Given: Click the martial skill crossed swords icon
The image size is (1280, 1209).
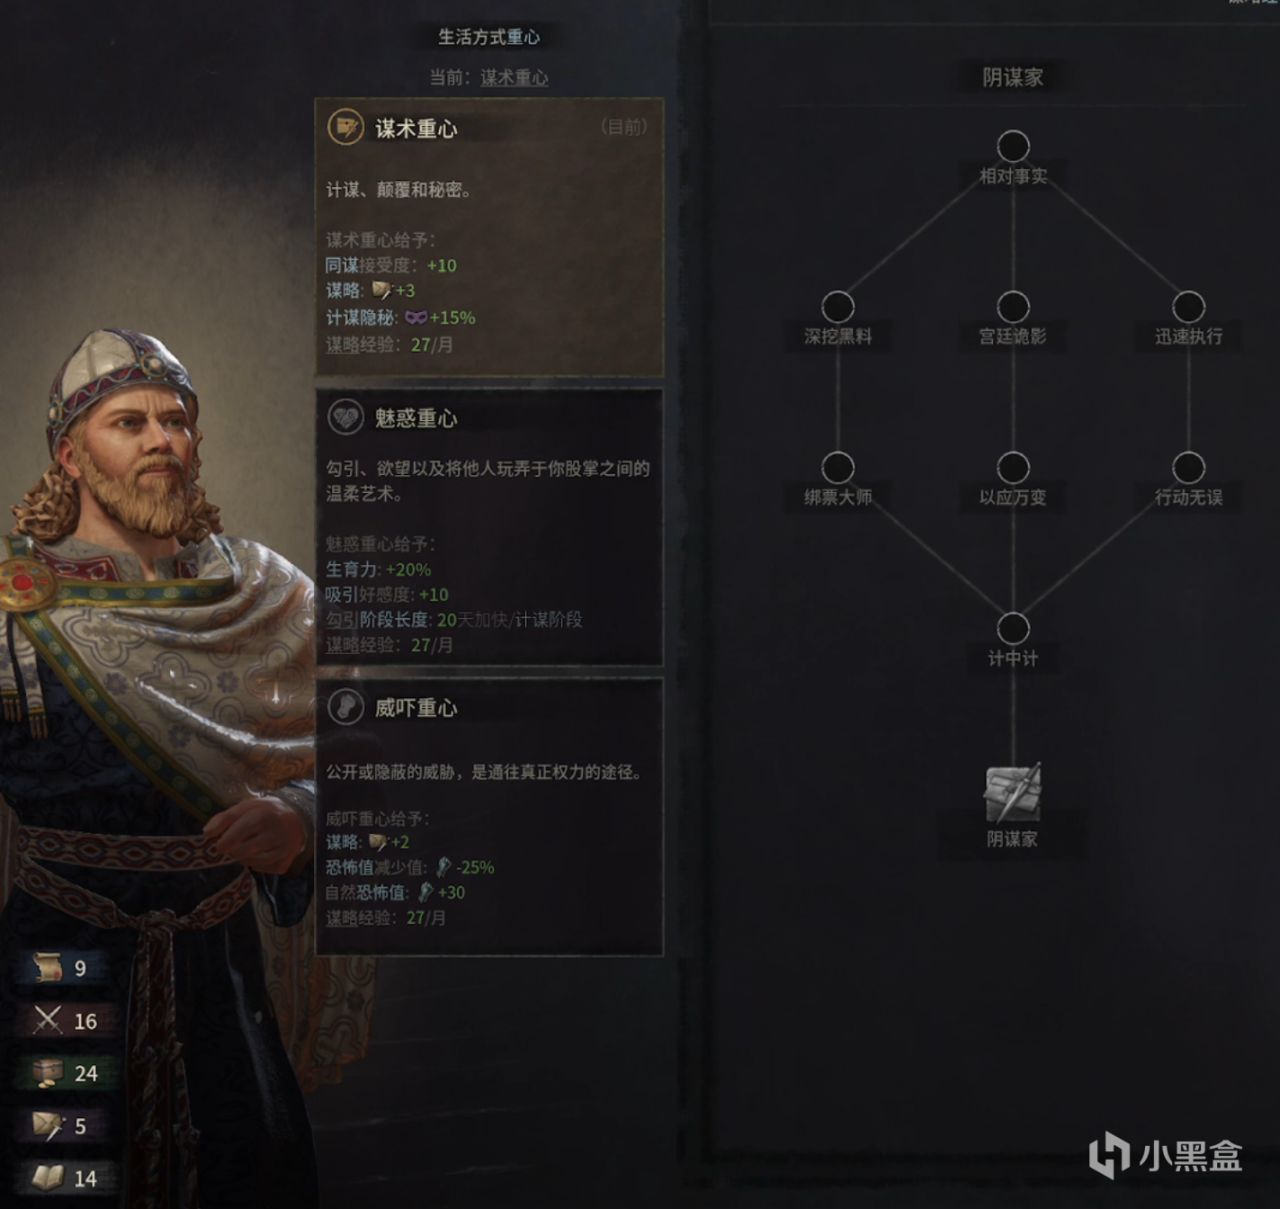Looking at the screenshot, I should (x=48, y=1020).
